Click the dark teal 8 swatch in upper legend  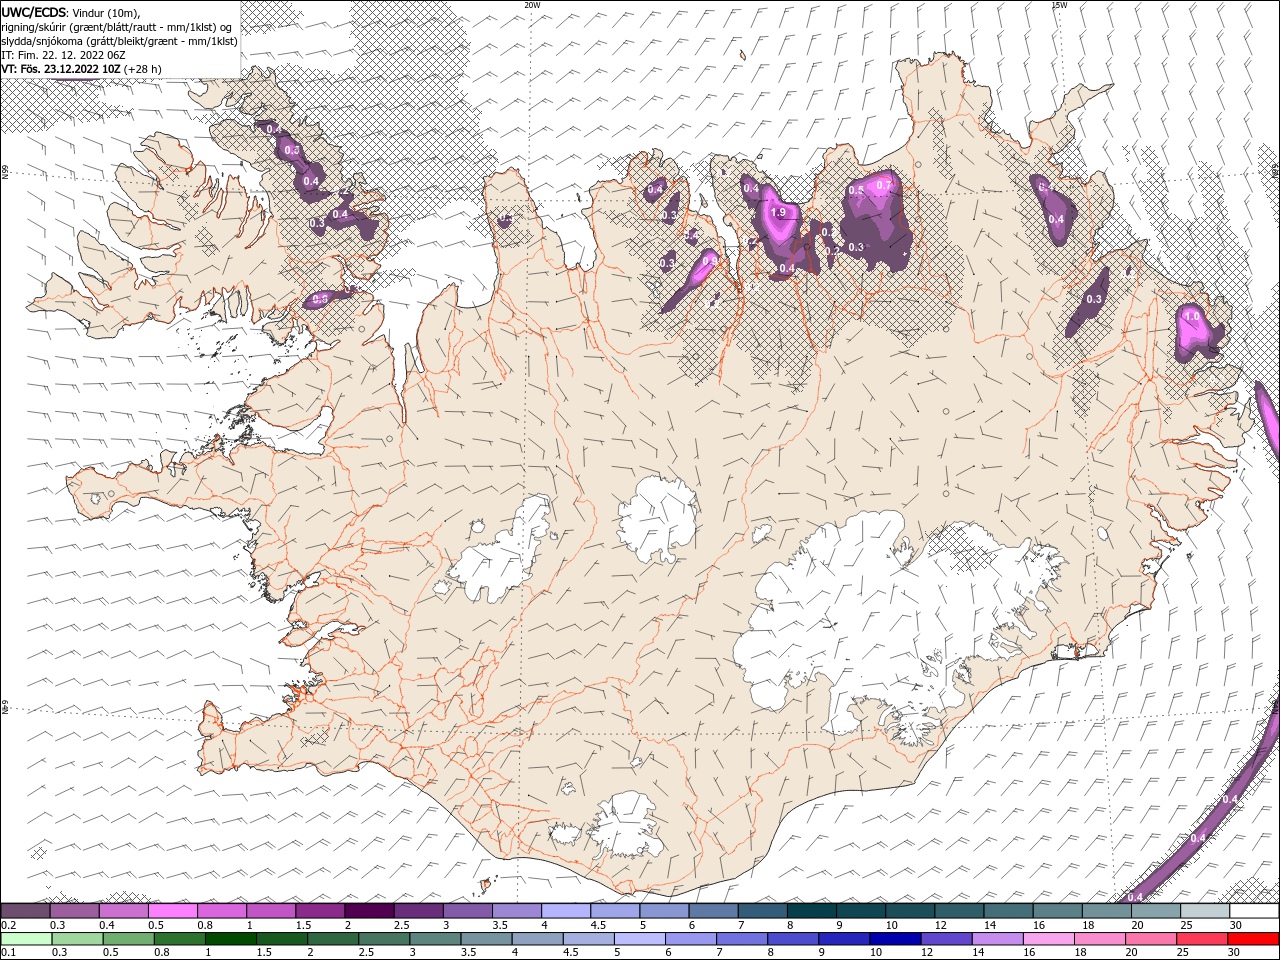click(812, 911)
